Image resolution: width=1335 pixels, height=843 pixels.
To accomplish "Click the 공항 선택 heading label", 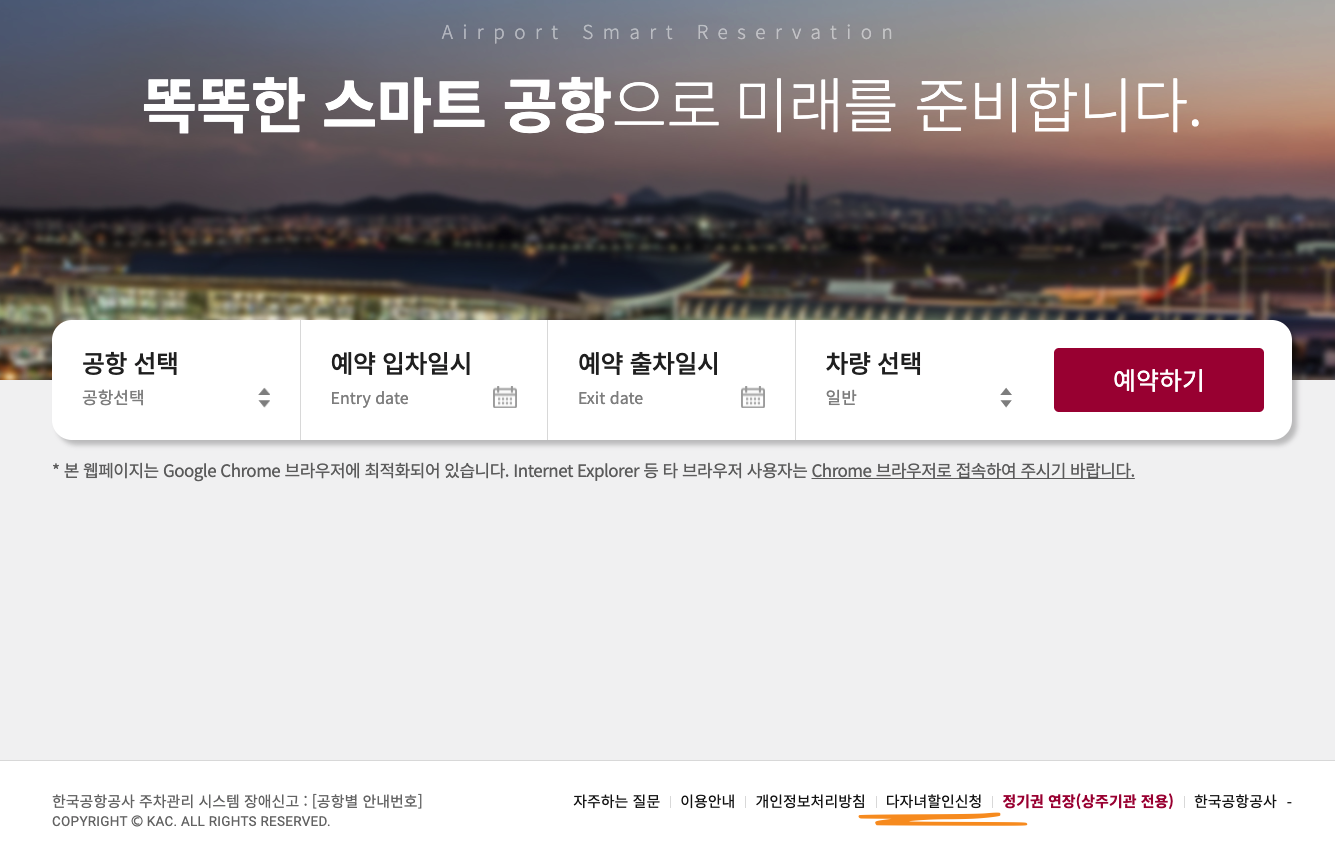I will (x=130, y=363).
